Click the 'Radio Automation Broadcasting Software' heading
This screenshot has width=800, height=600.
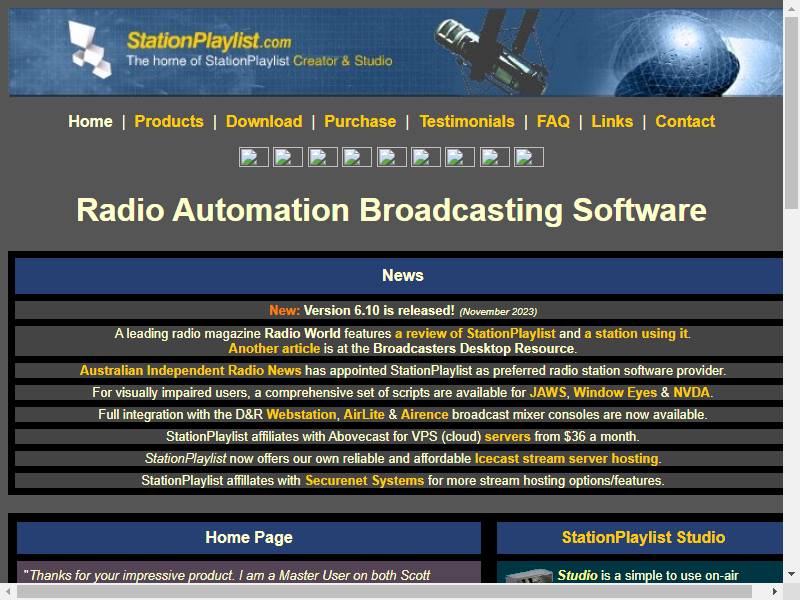coord(391,210)
